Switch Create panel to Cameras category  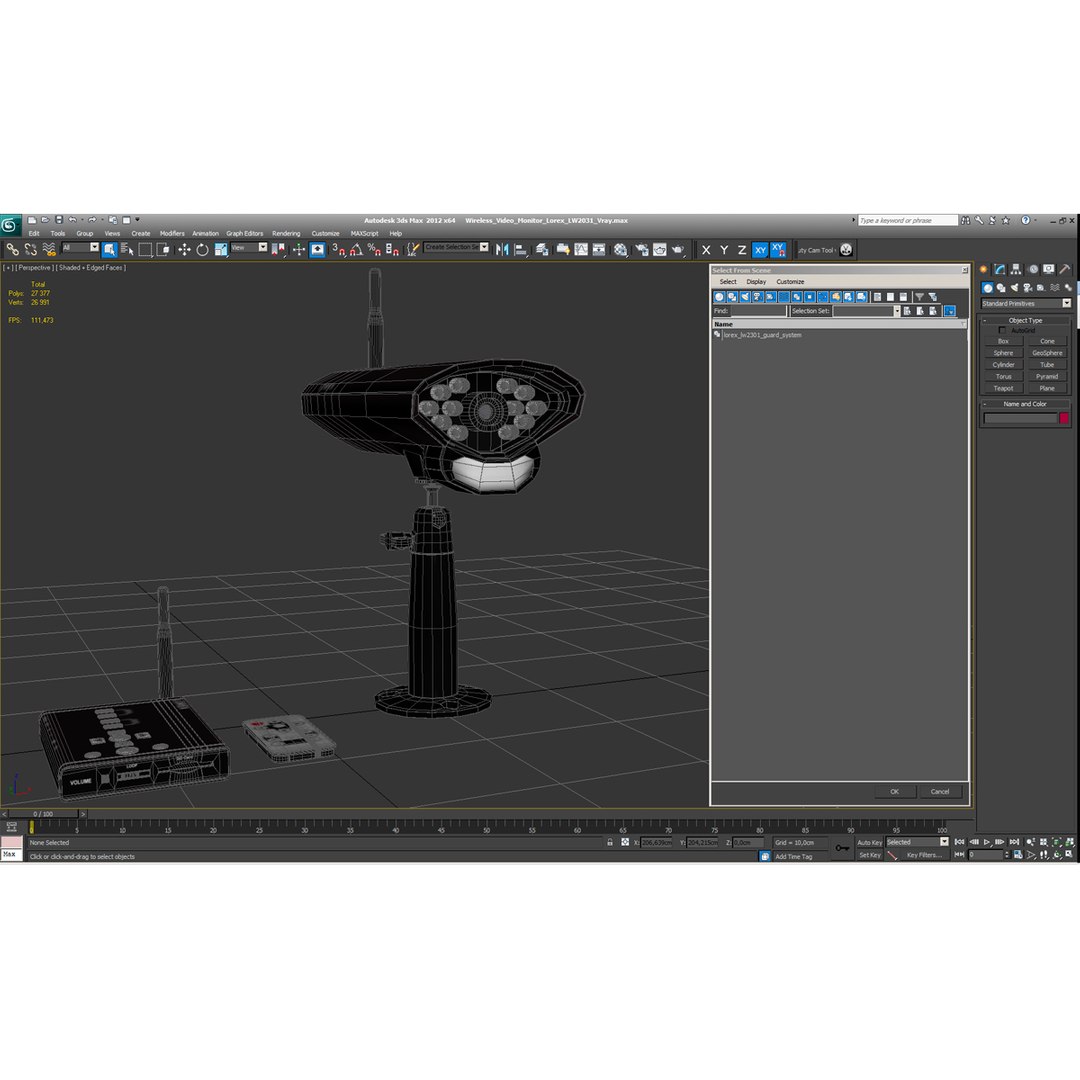pyautogui.click(x=1027, y=288)
